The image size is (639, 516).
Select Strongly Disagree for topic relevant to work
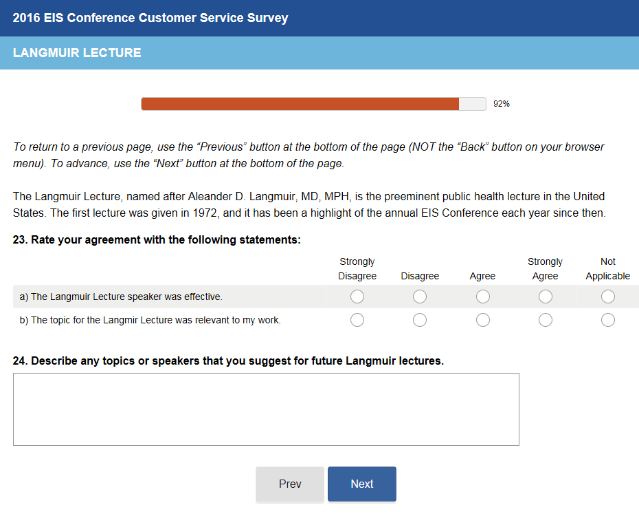click(357, 320)
